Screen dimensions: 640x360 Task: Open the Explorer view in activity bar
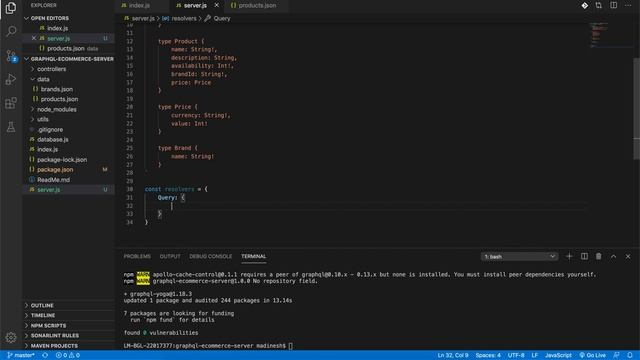tap(11, 8)
